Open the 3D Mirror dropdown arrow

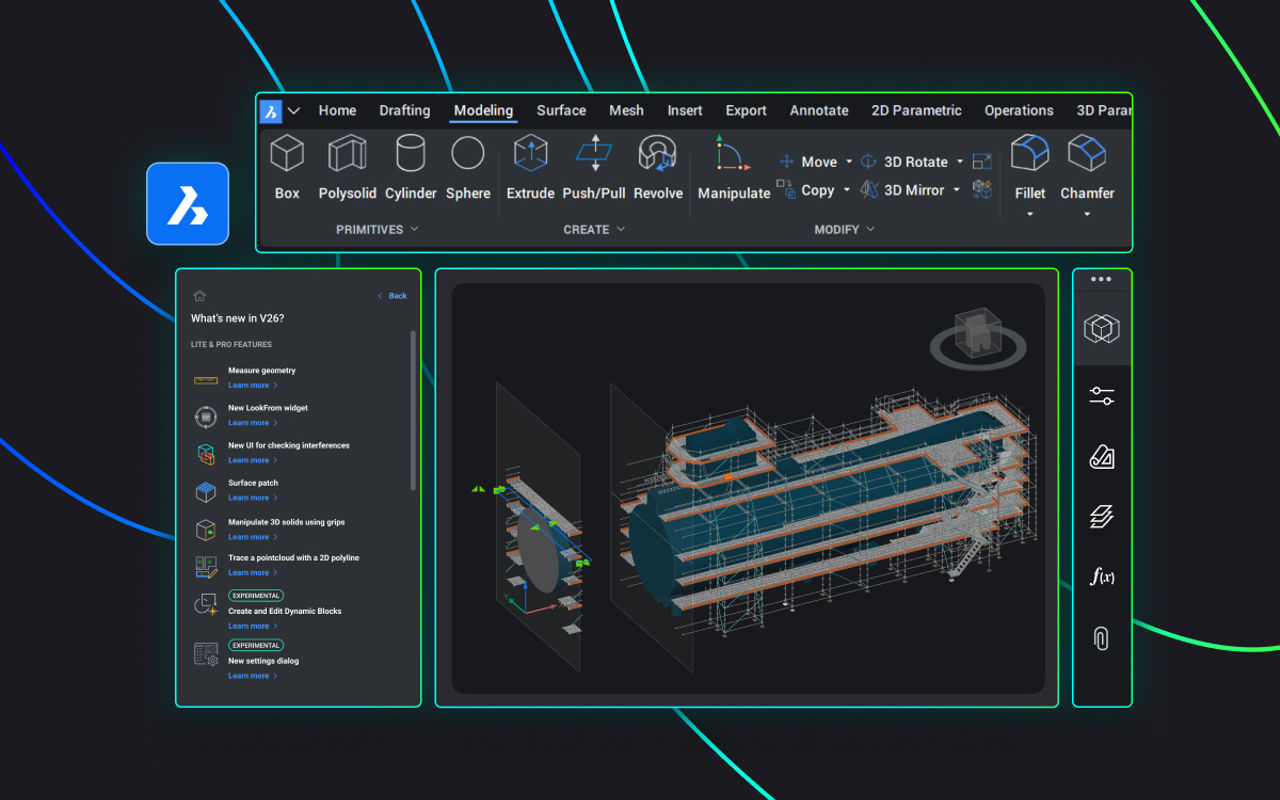tap(956, 189)
